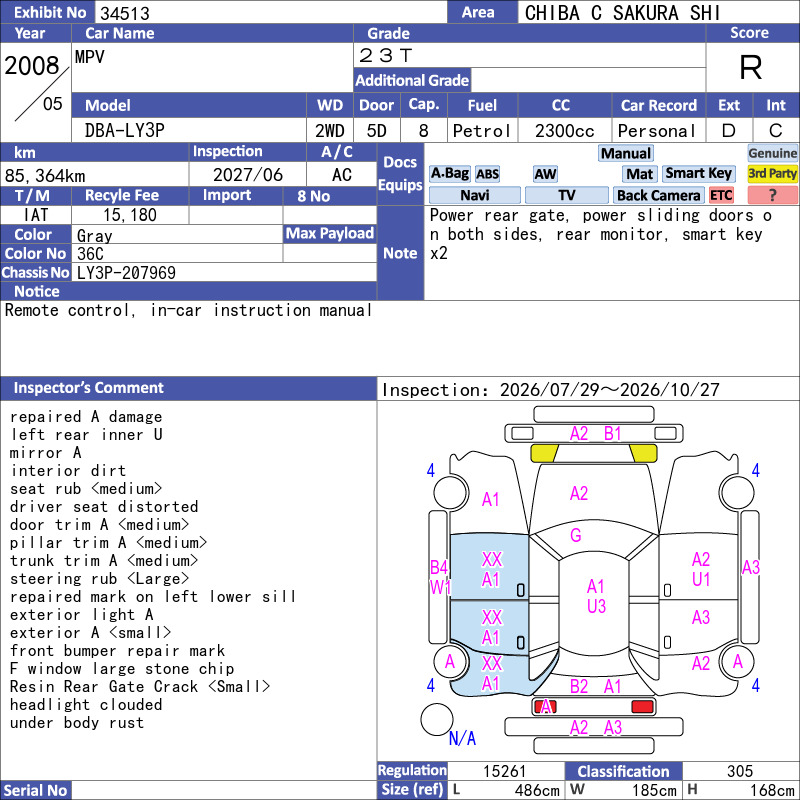
Task: Click the color number 36C
Action: [x=90, y=254]
